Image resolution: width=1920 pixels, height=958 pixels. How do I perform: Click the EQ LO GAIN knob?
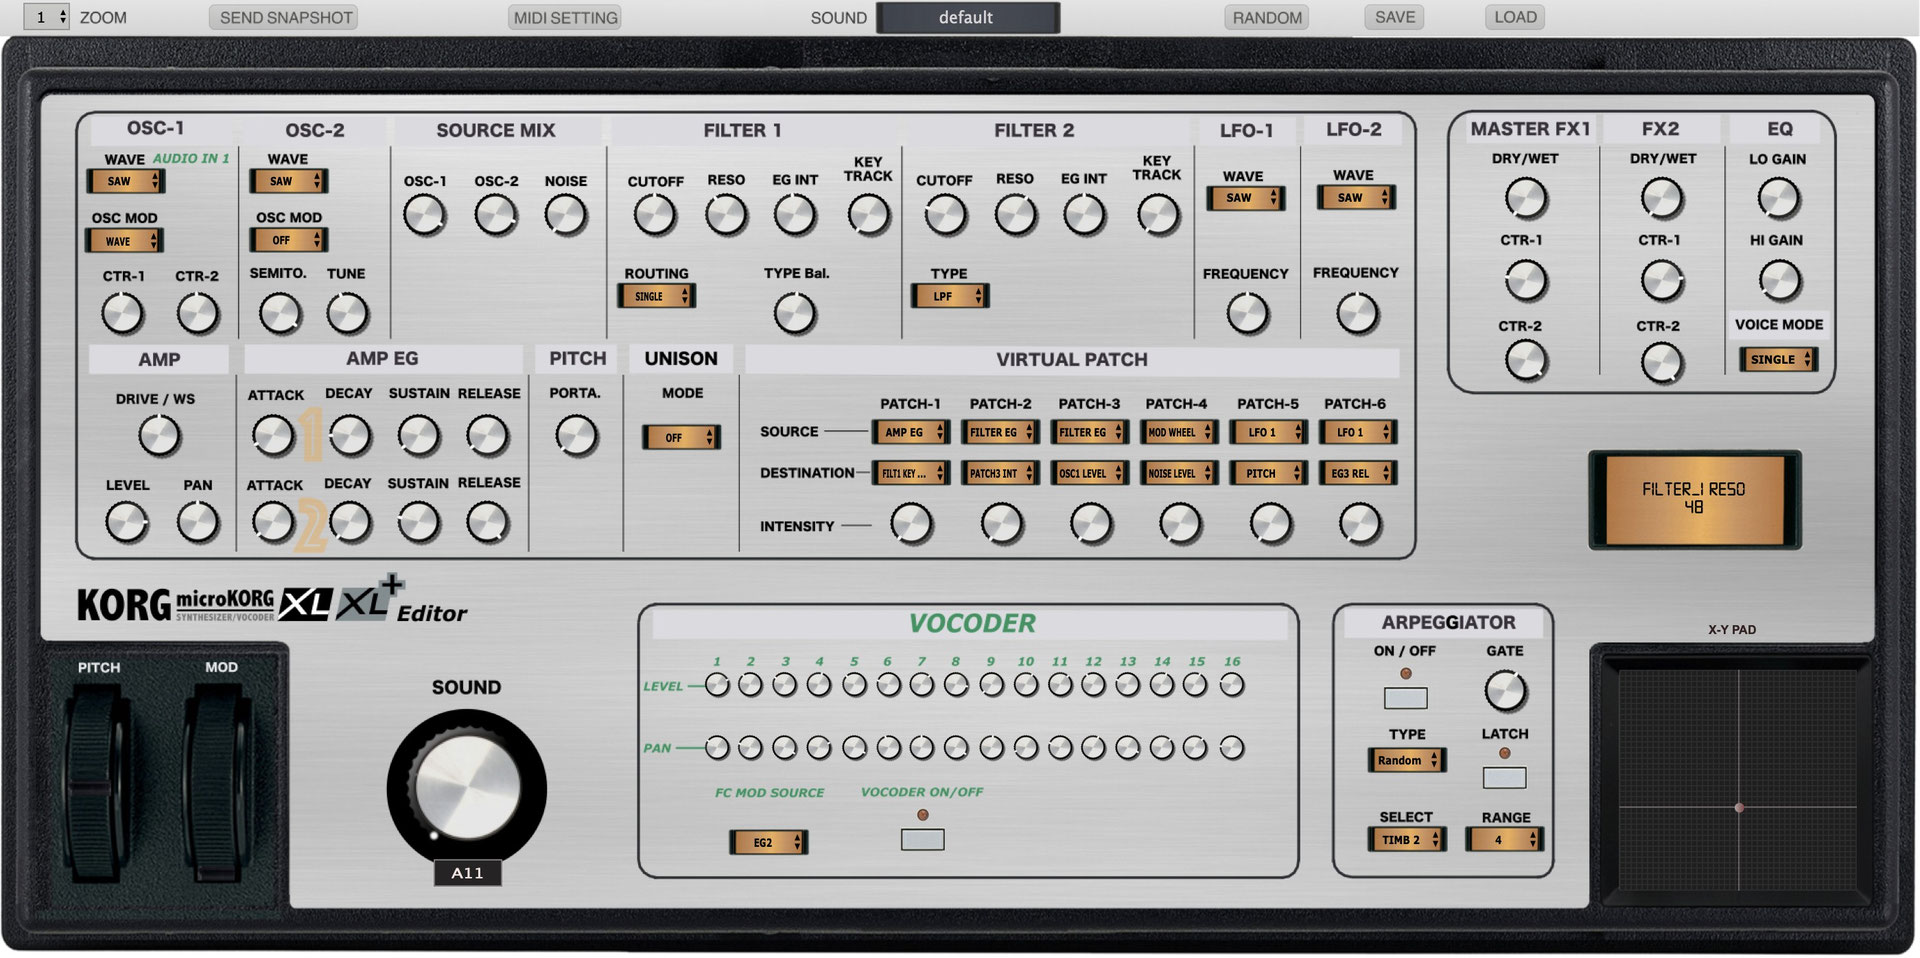tap(1780, 197)
